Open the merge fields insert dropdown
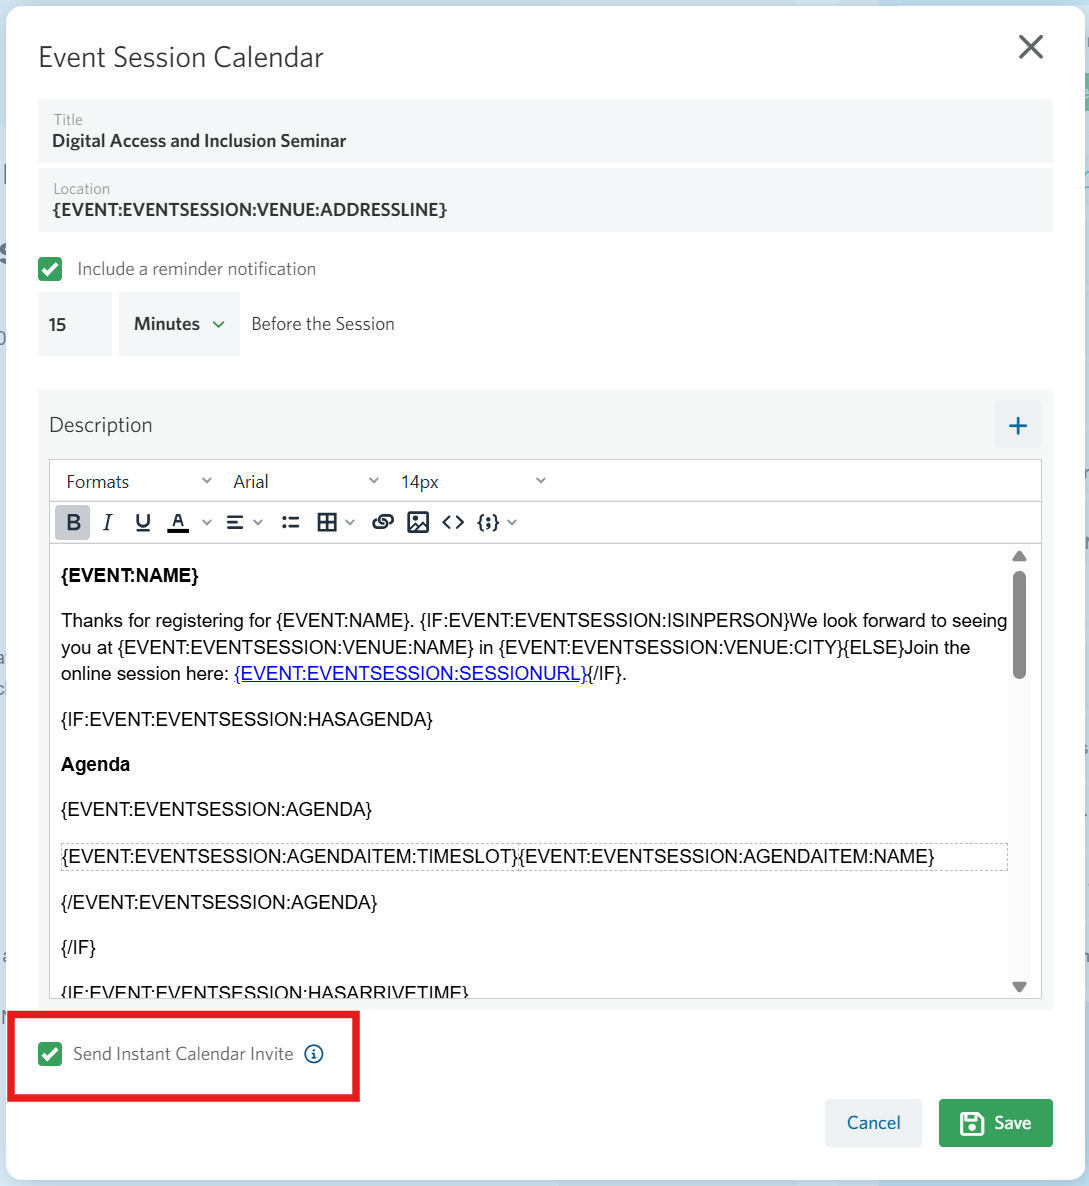The image size is (1089, 1186). point(497,522)
